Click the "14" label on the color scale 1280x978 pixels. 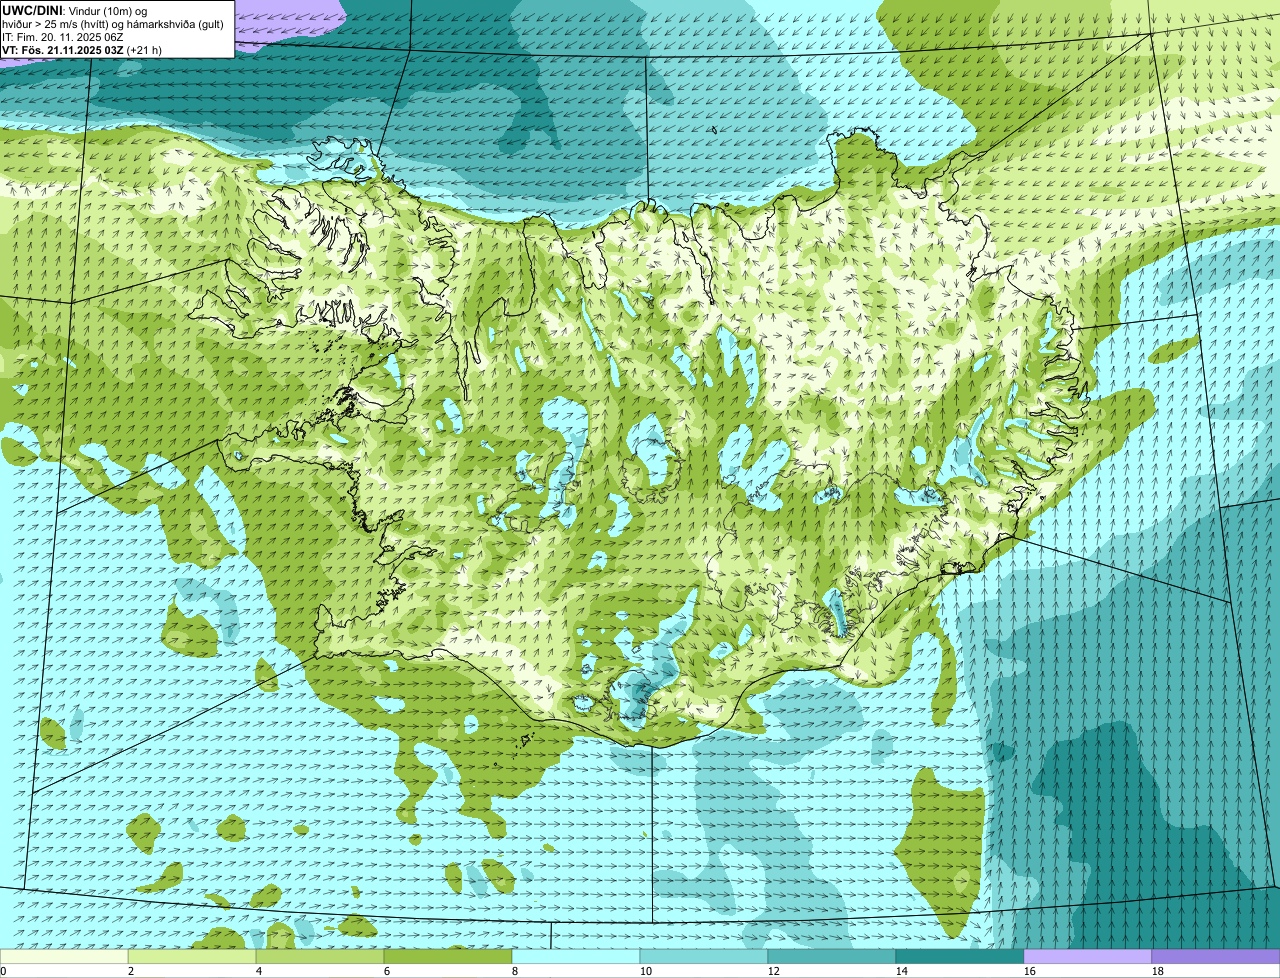[902, 971]
